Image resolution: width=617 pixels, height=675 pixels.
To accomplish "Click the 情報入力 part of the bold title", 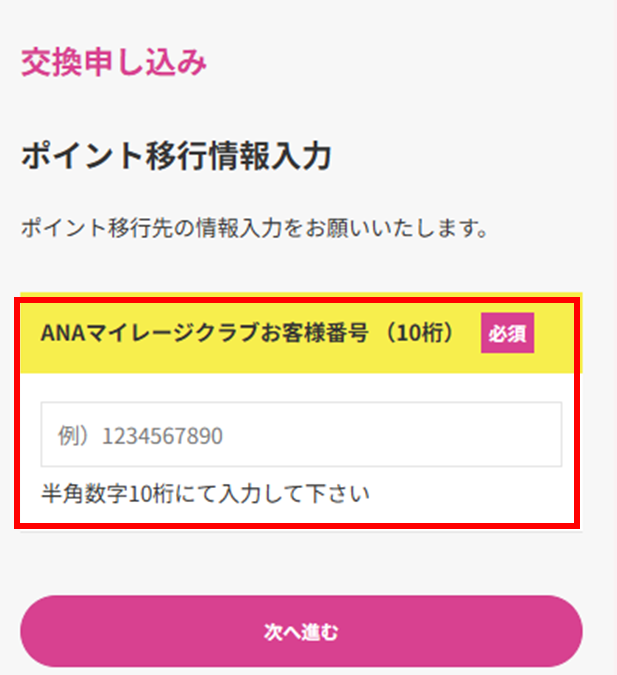I will point(269,157).
